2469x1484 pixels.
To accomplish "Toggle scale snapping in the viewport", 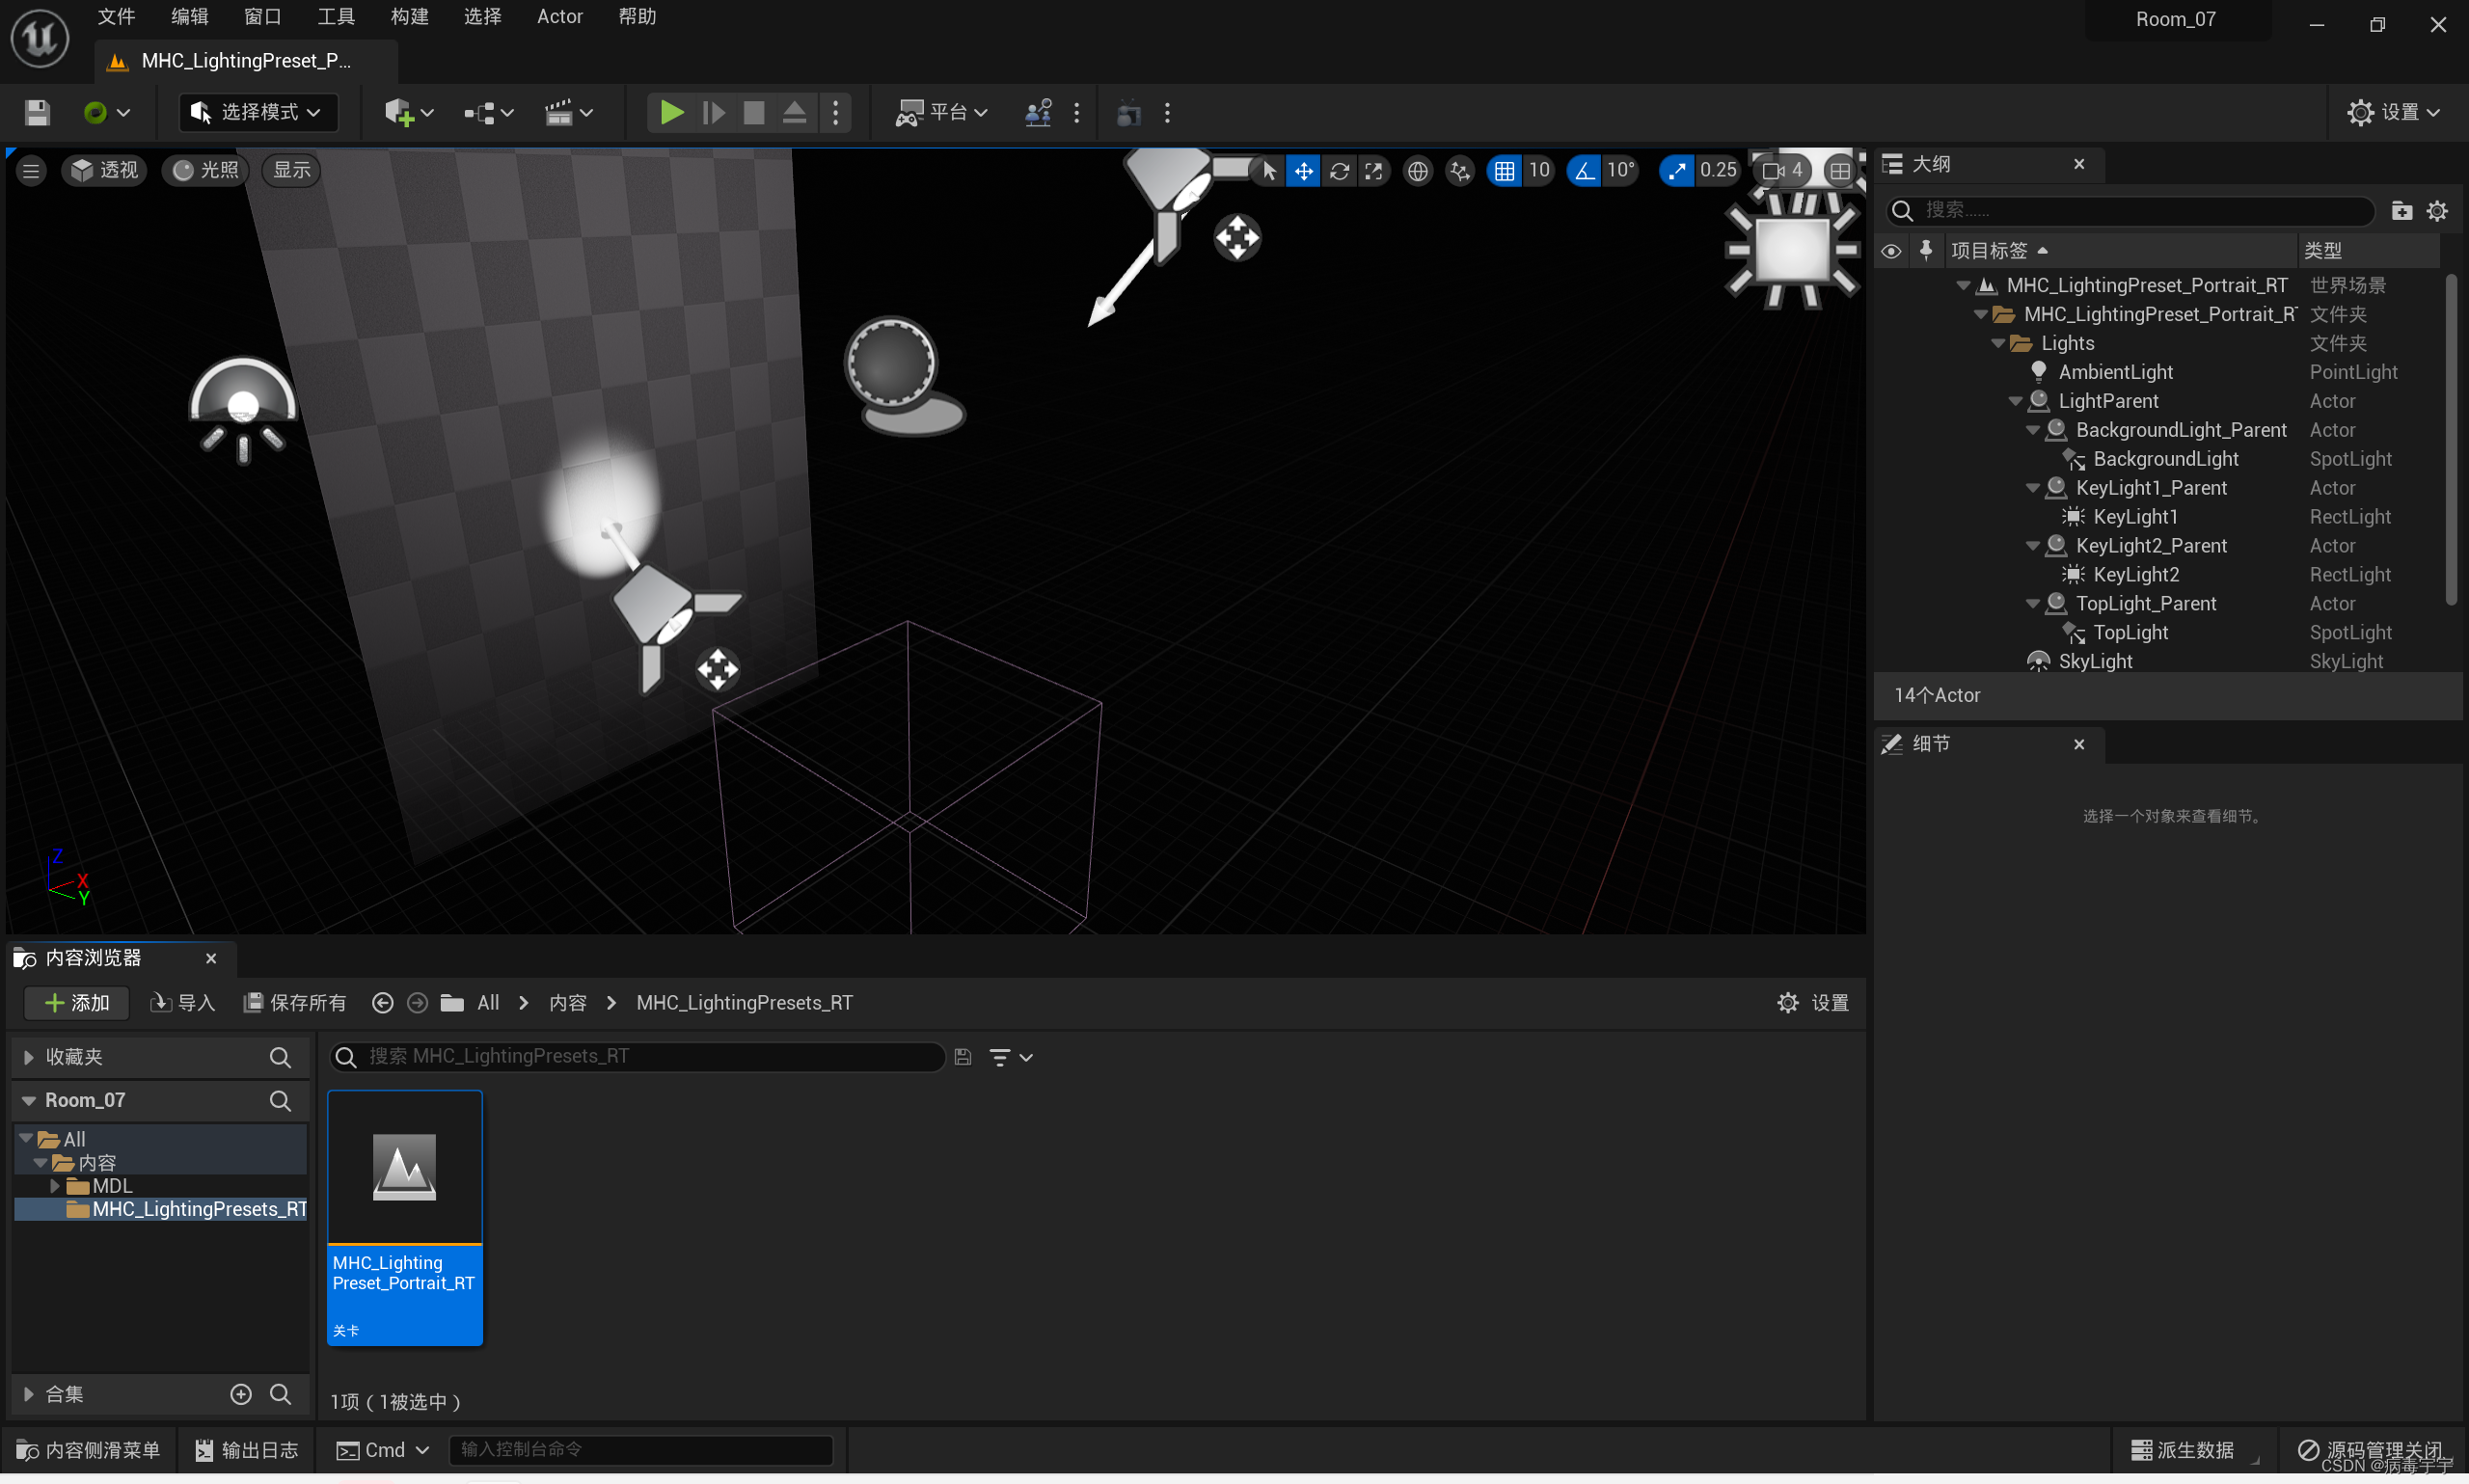I will (x=1676, y=171).
